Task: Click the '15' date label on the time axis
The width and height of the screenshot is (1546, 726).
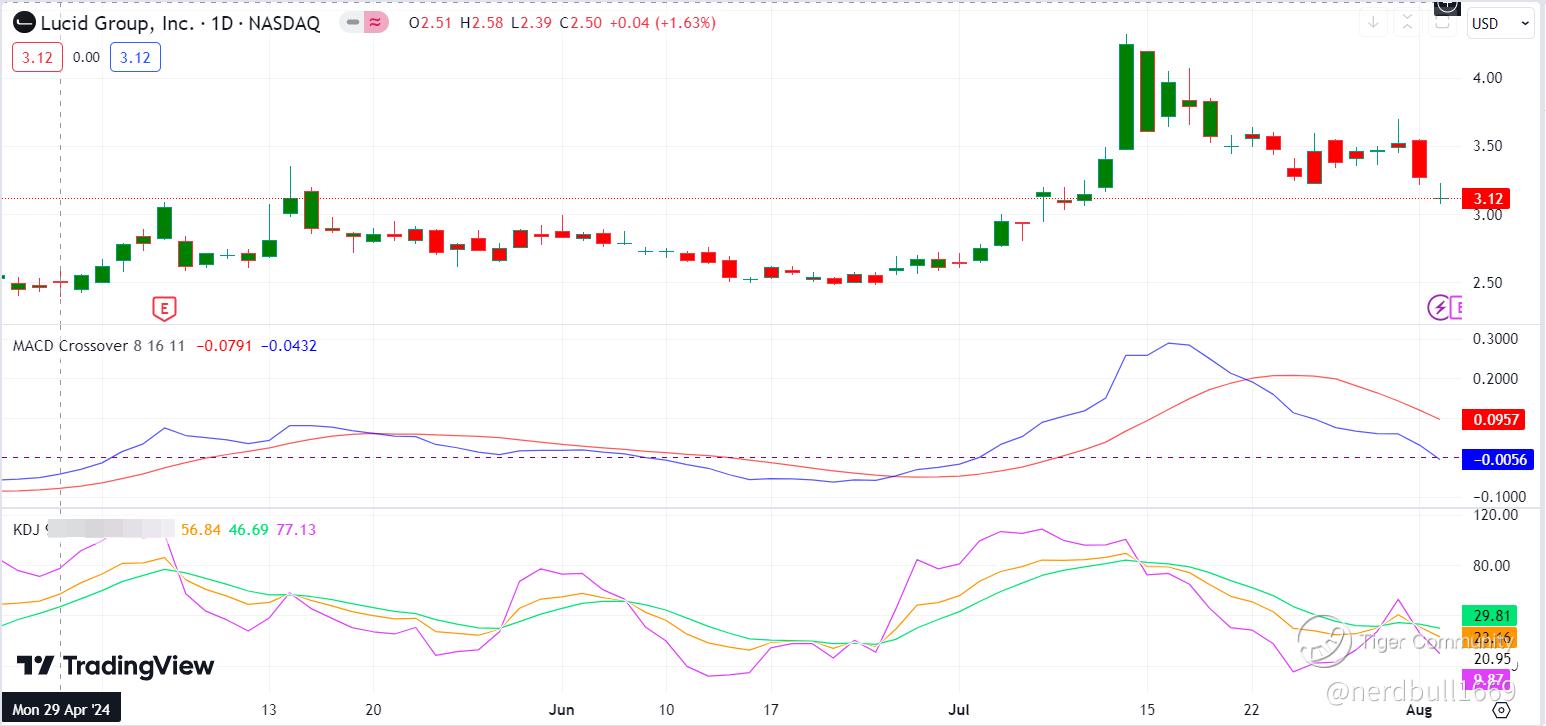Action: click(x=1148, y=710)
